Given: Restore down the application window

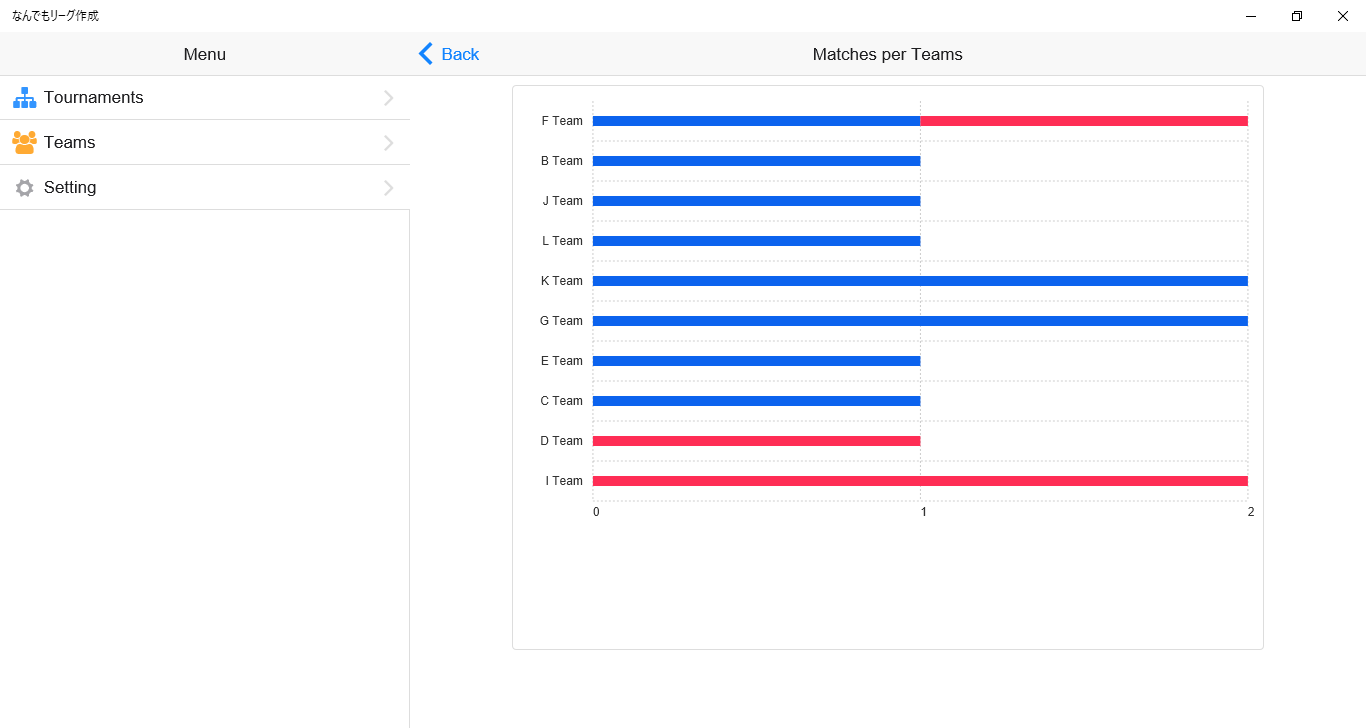Looking at the screenshot, I should pos(1297,16).
